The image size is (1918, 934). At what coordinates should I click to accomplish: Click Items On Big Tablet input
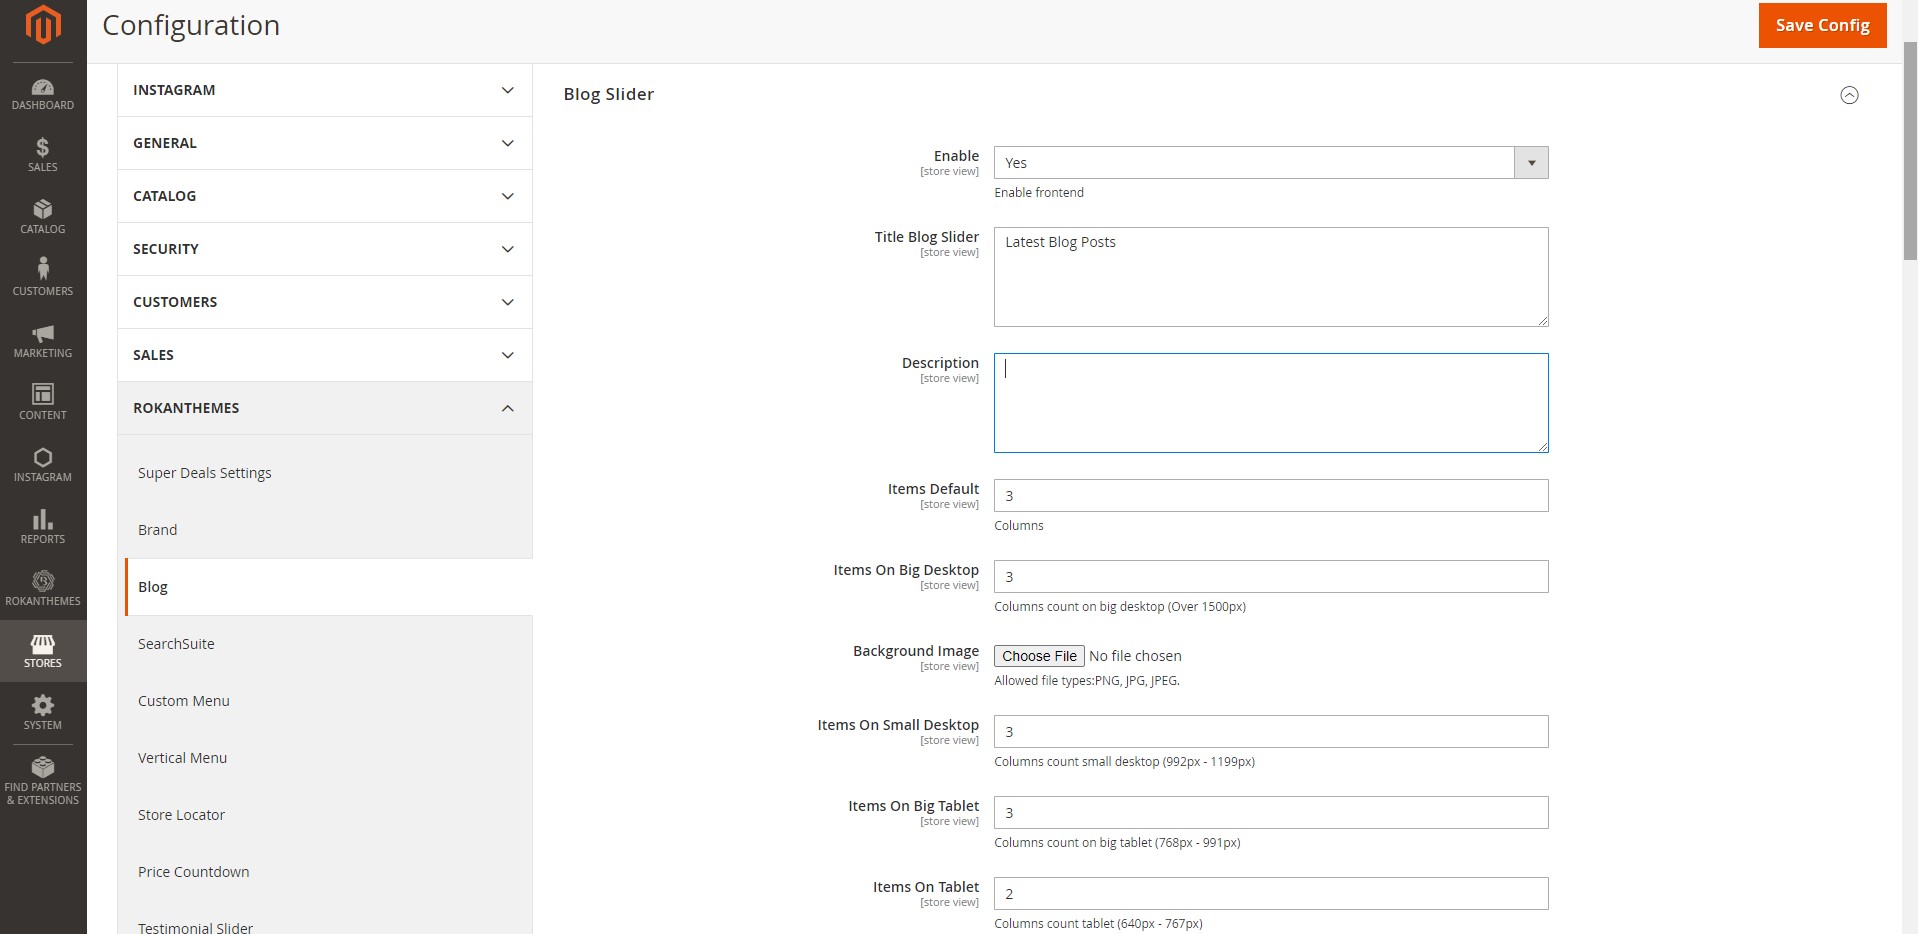pos(1270,813)
